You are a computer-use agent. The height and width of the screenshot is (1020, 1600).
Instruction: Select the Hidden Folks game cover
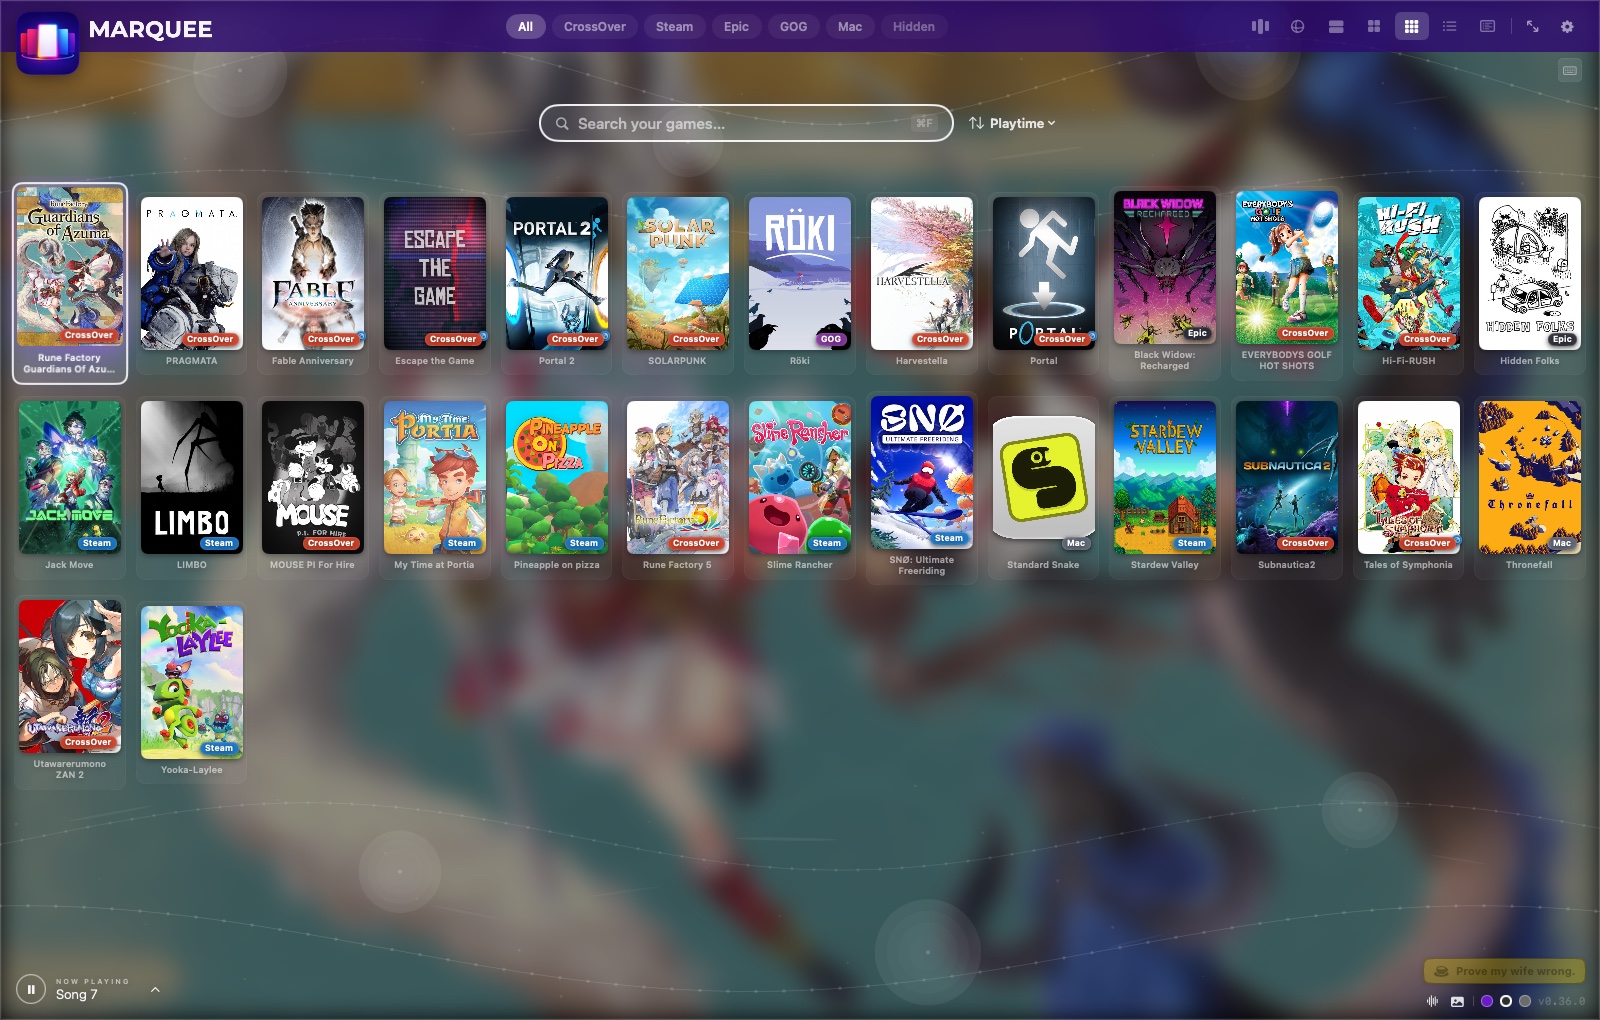tap(1530, 273)
